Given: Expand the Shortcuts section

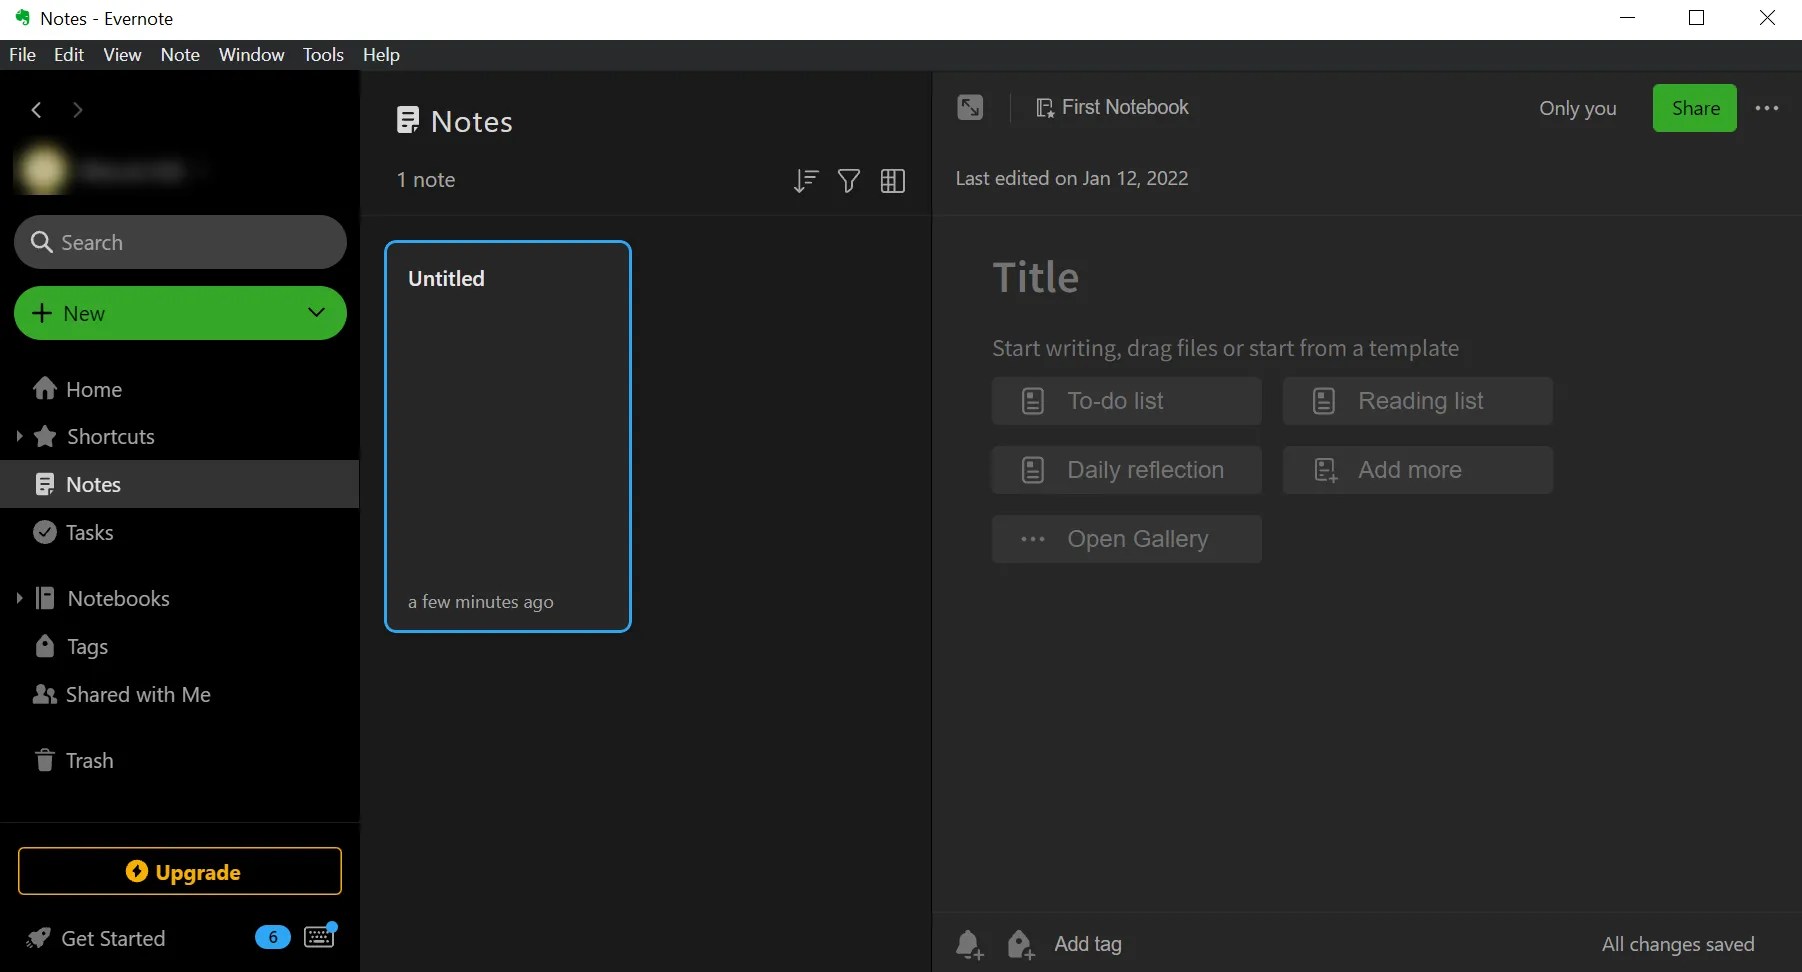Looking at the screenshot, I should coord(20,437).
